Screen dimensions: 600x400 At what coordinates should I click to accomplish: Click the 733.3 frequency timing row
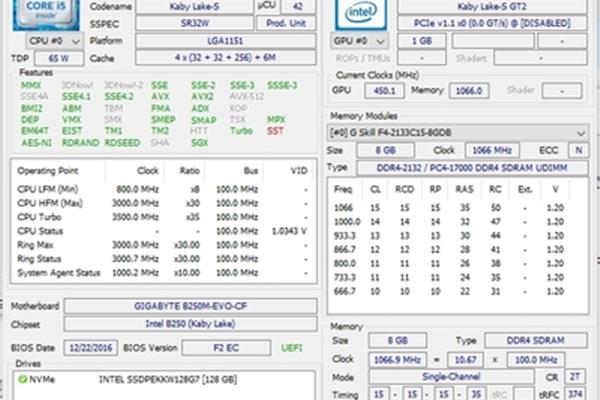click(449, 278)
